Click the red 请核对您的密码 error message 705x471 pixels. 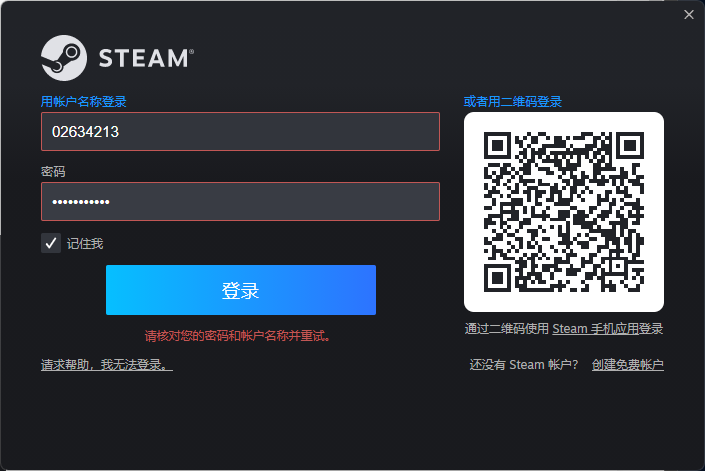pos(237,336)
